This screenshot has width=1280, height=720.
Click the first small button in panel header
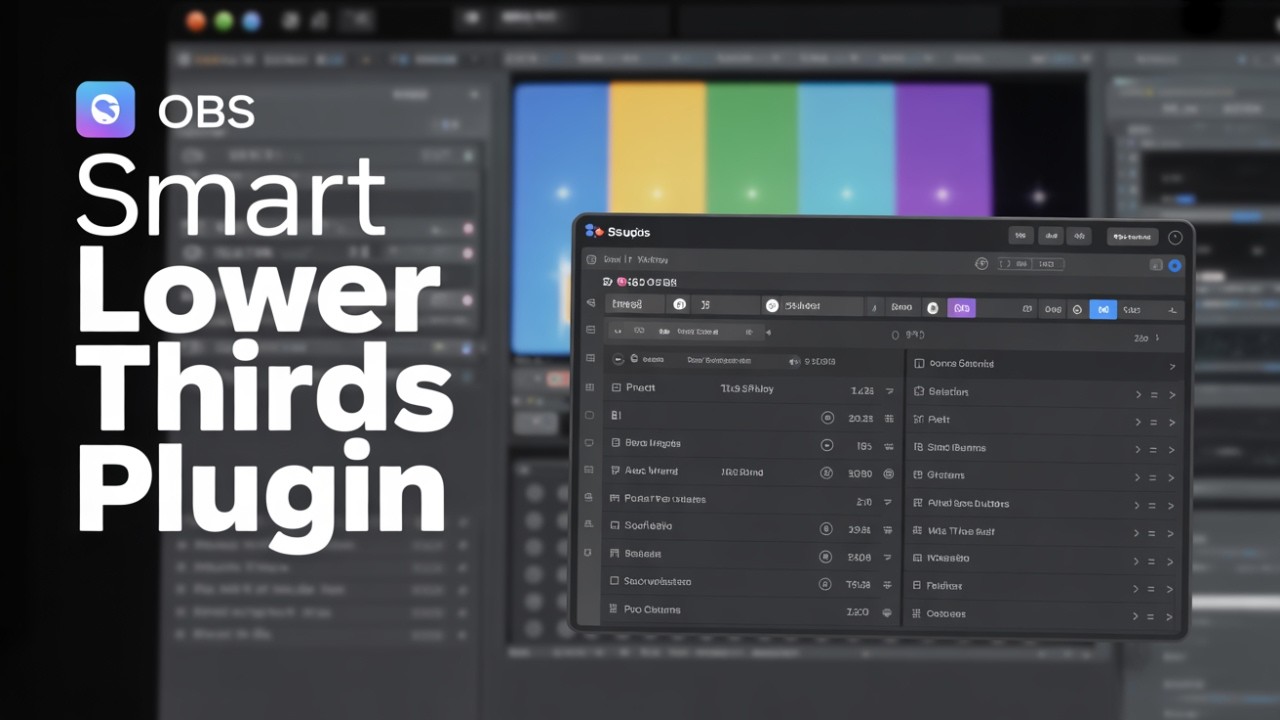coord(1020,236)
